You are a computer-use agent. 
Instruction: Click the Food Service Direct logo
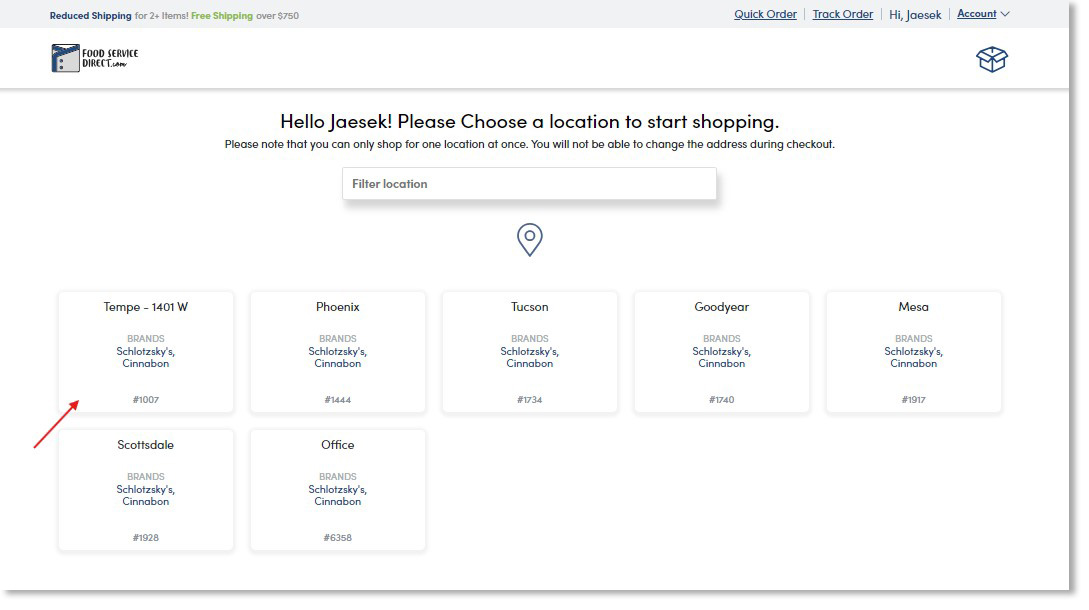[94, 58]
